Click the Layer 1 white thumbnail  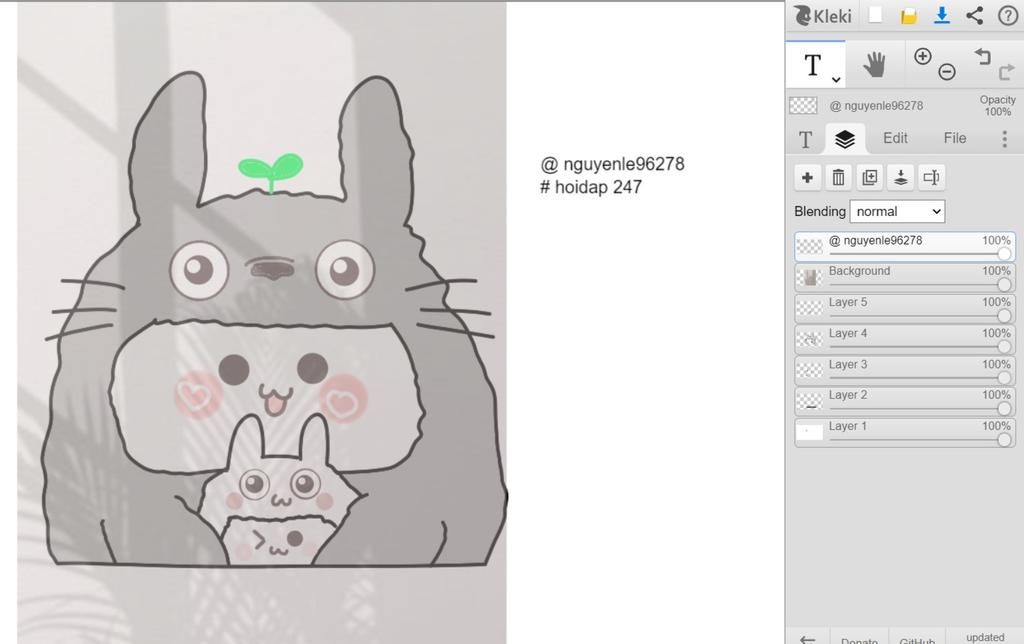810,432
